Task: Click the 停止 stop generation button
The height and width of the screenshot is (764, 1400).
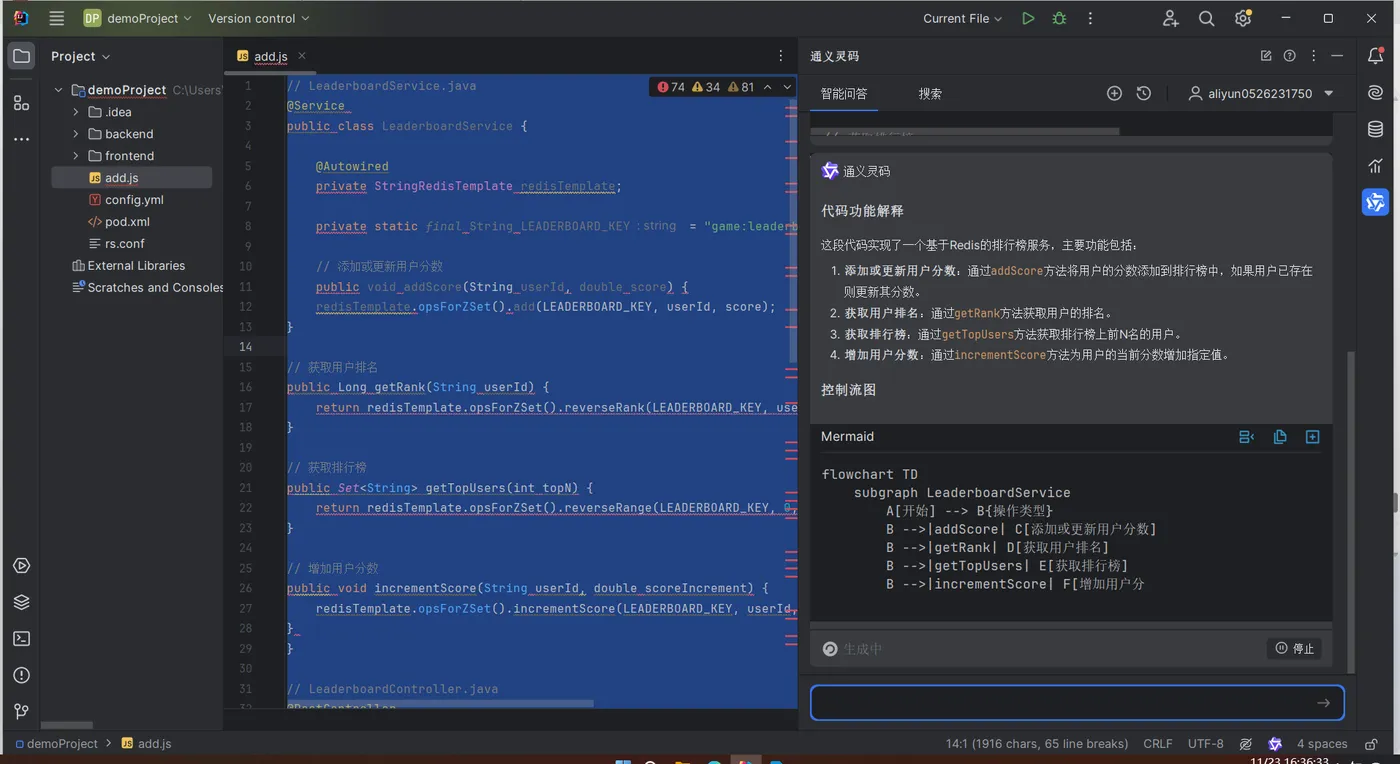Action: 1294,649
